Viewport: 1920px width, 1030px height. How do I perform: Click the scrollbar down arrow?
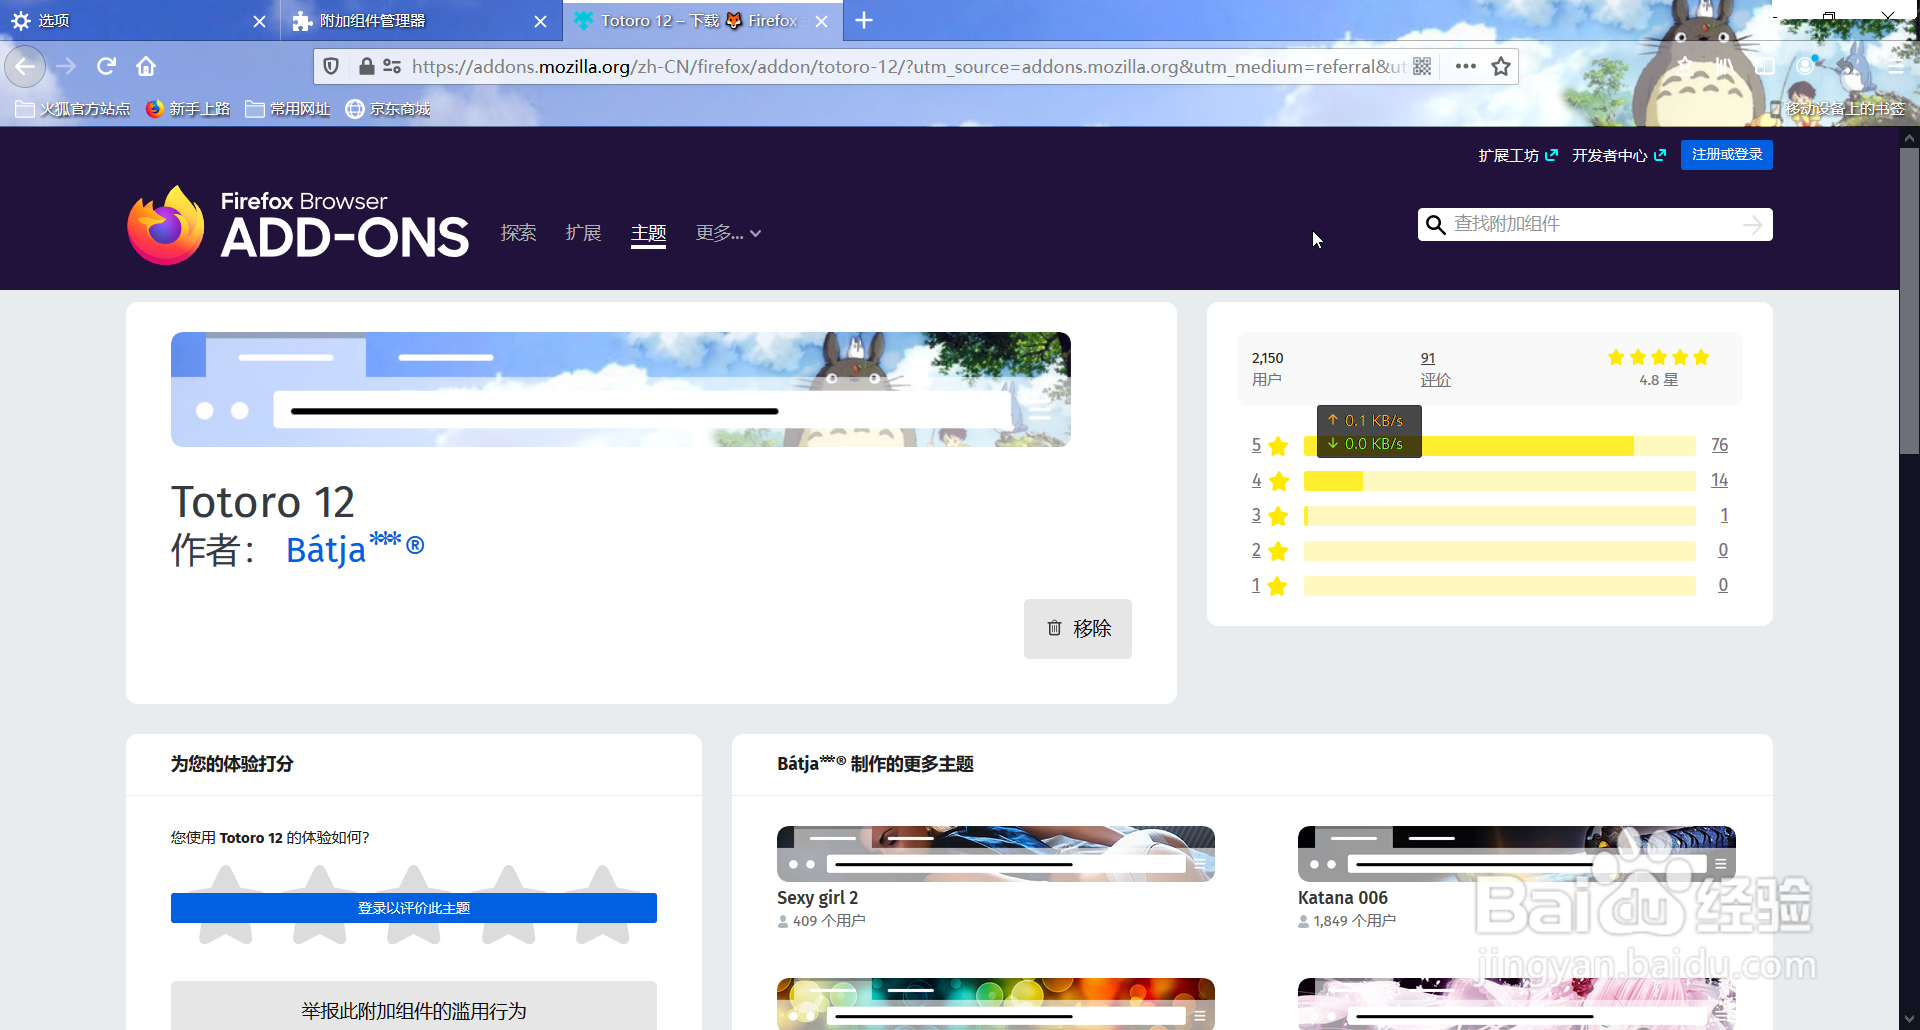click(x=1909, y=1019)
